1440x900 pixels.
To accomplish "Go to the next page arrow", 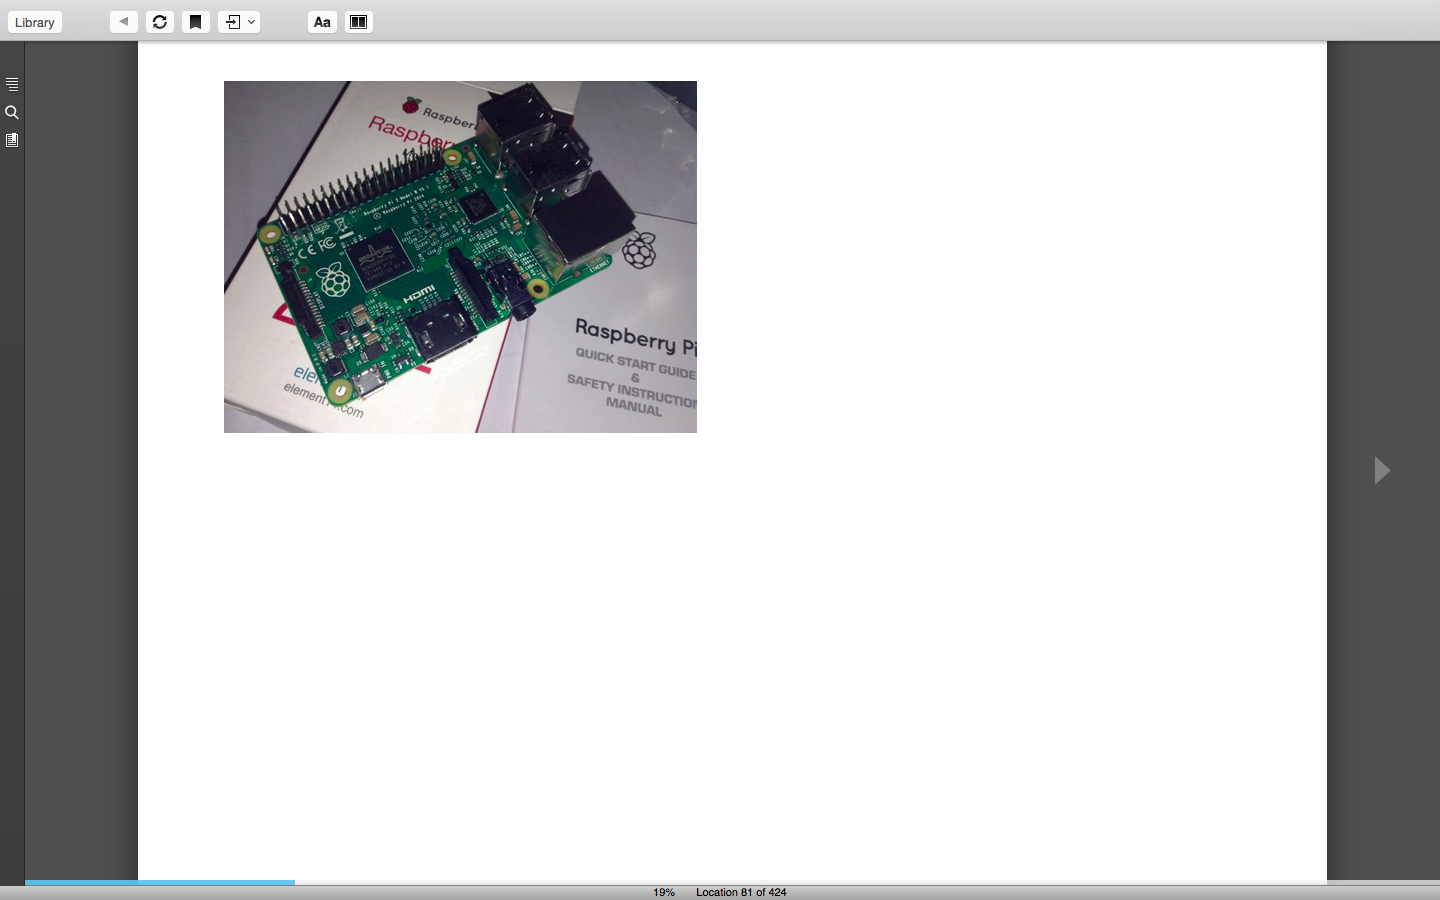I will 1382,470.
